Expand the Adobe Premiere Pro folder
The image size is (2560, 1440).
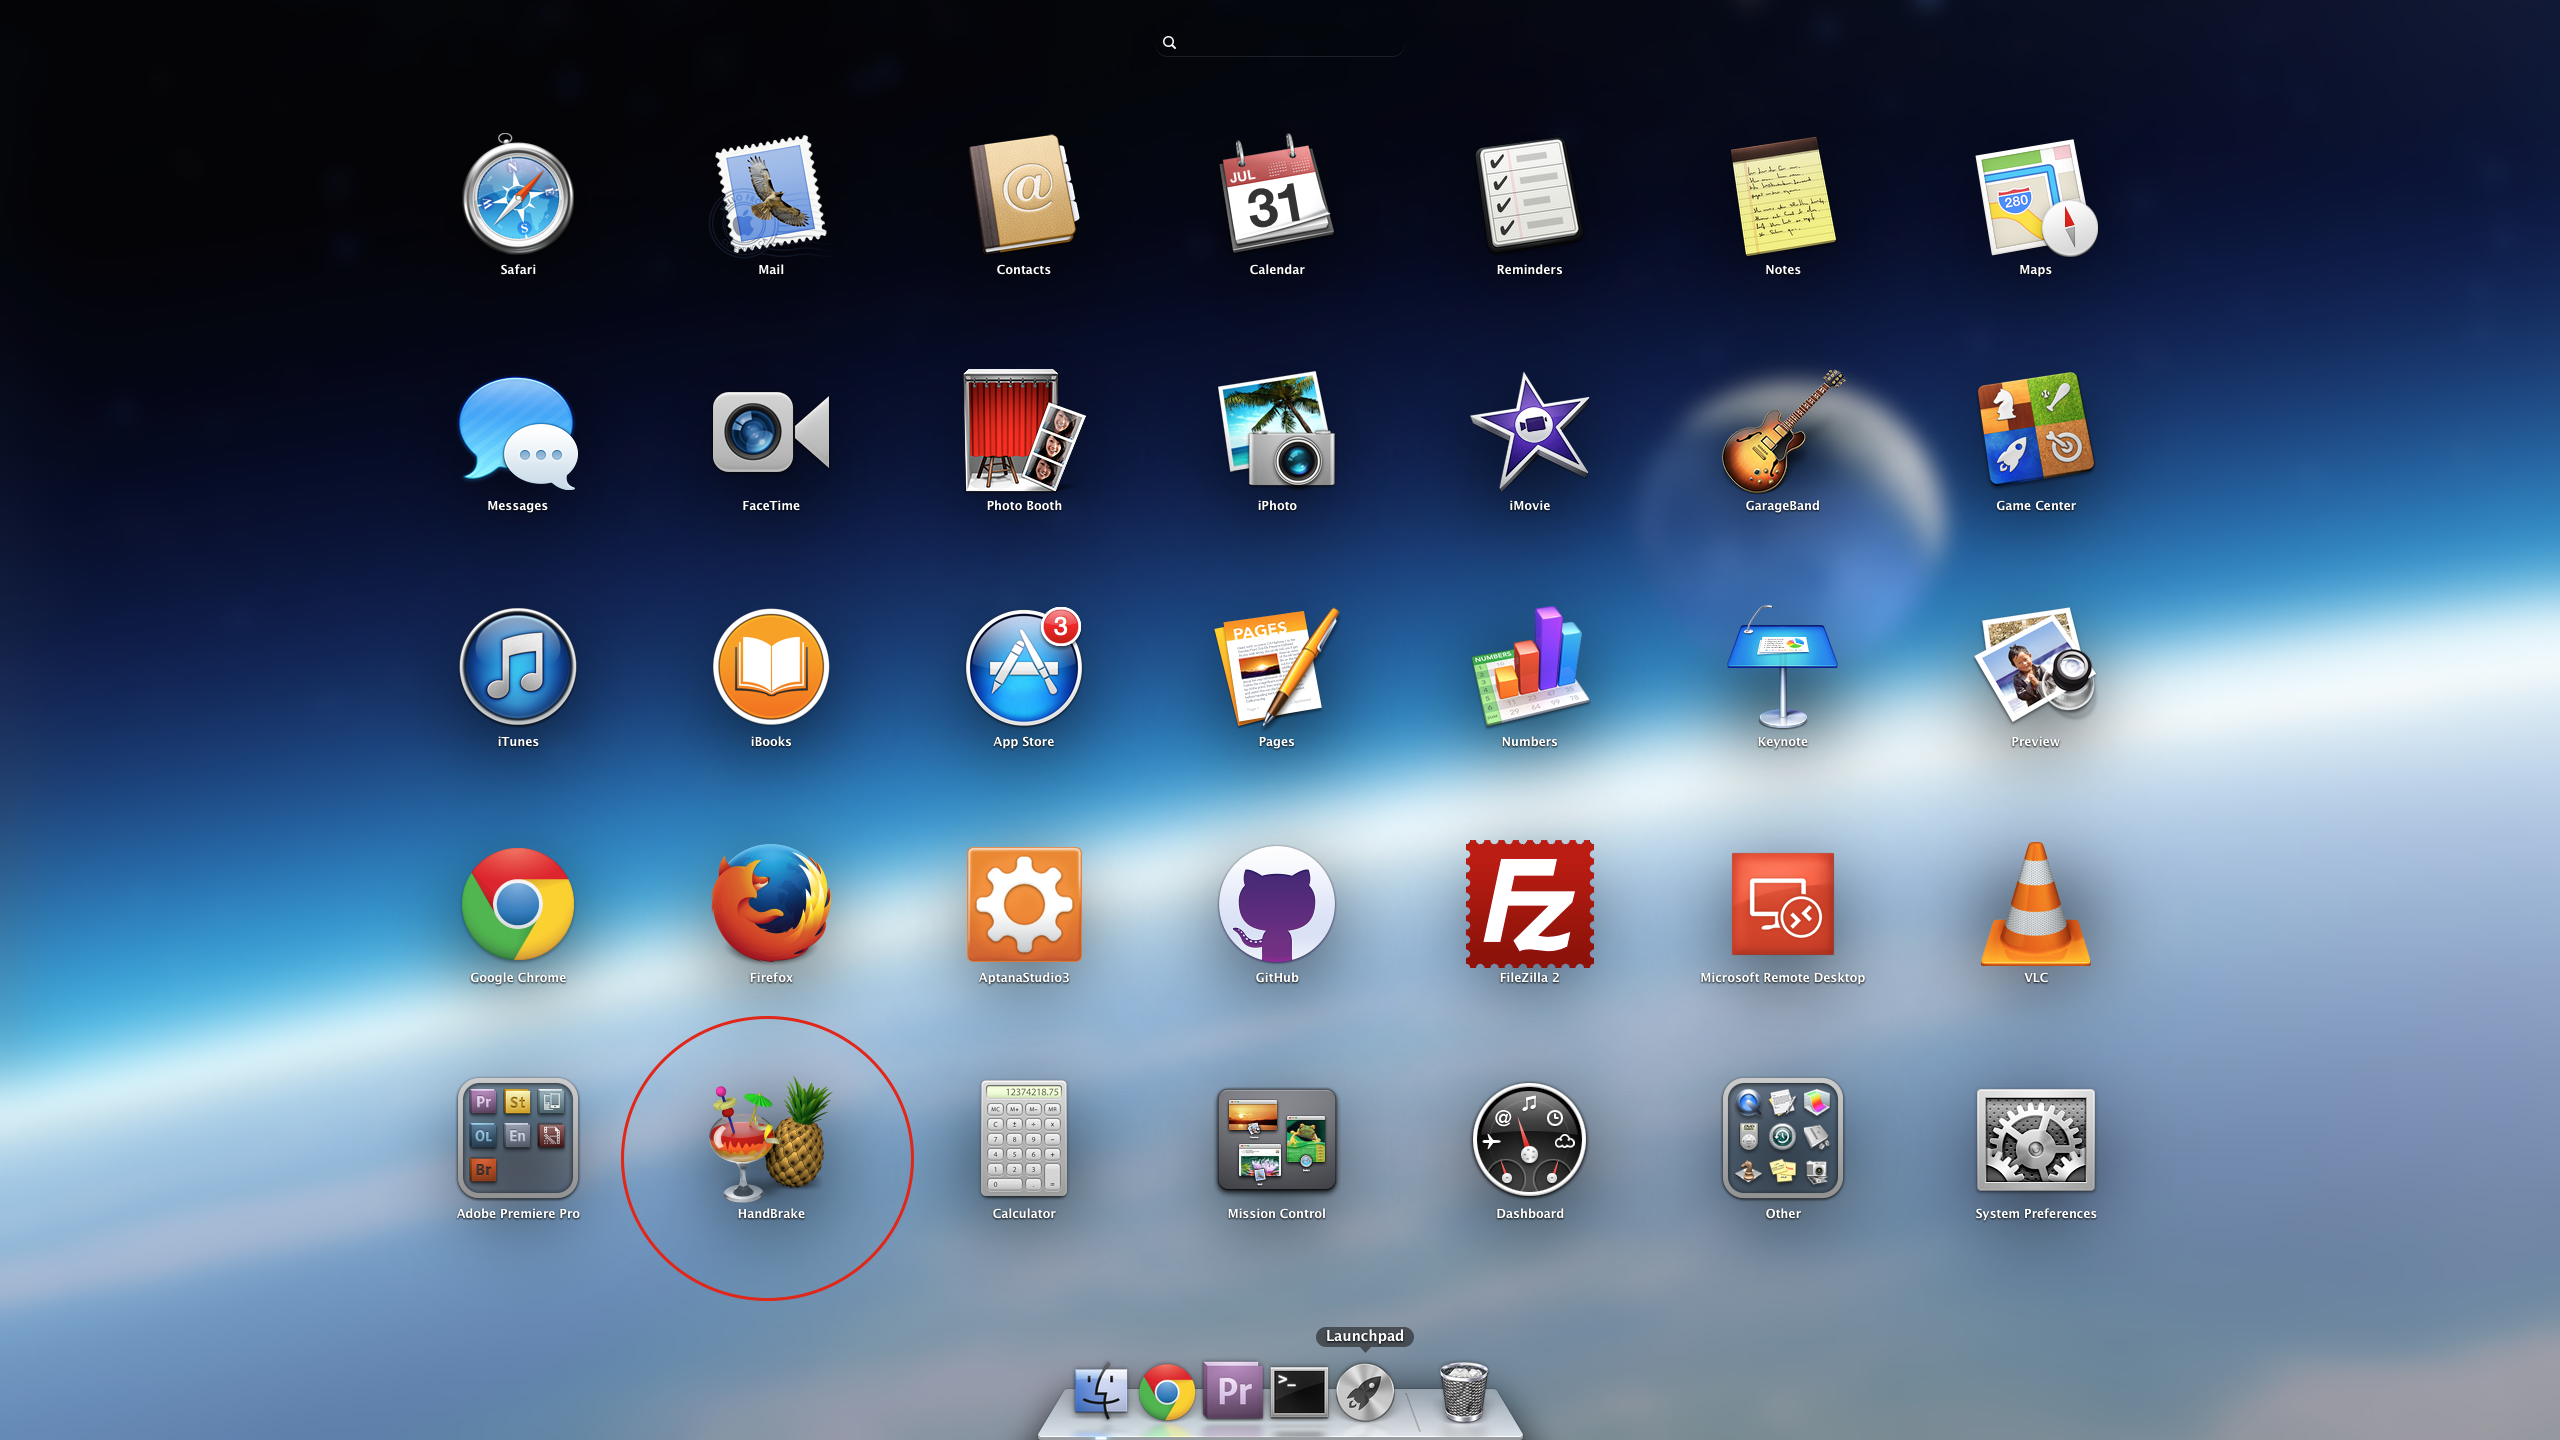pyautogui.click(x=517, y=1140)
